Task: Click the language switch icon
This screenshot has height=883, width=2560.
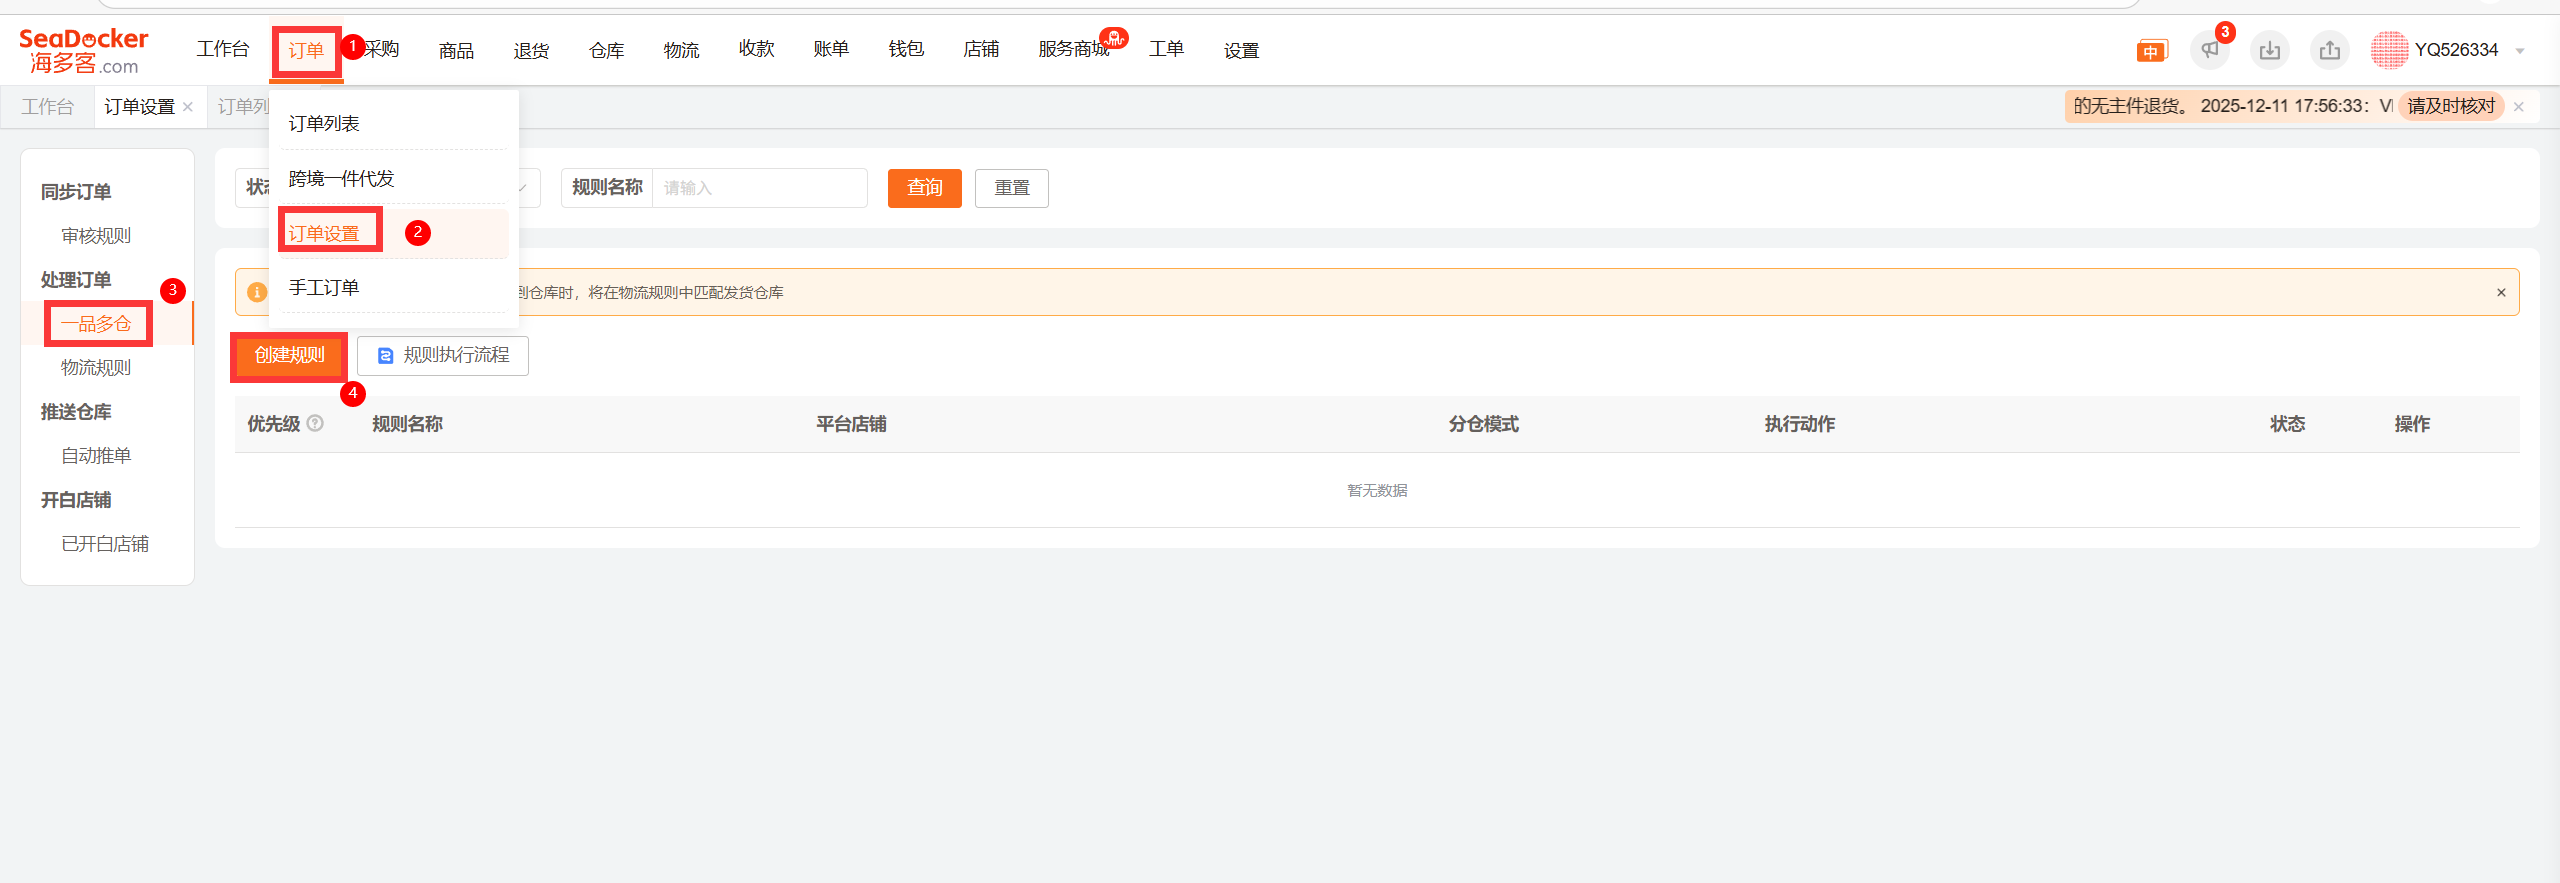Action: [2150, 51]
